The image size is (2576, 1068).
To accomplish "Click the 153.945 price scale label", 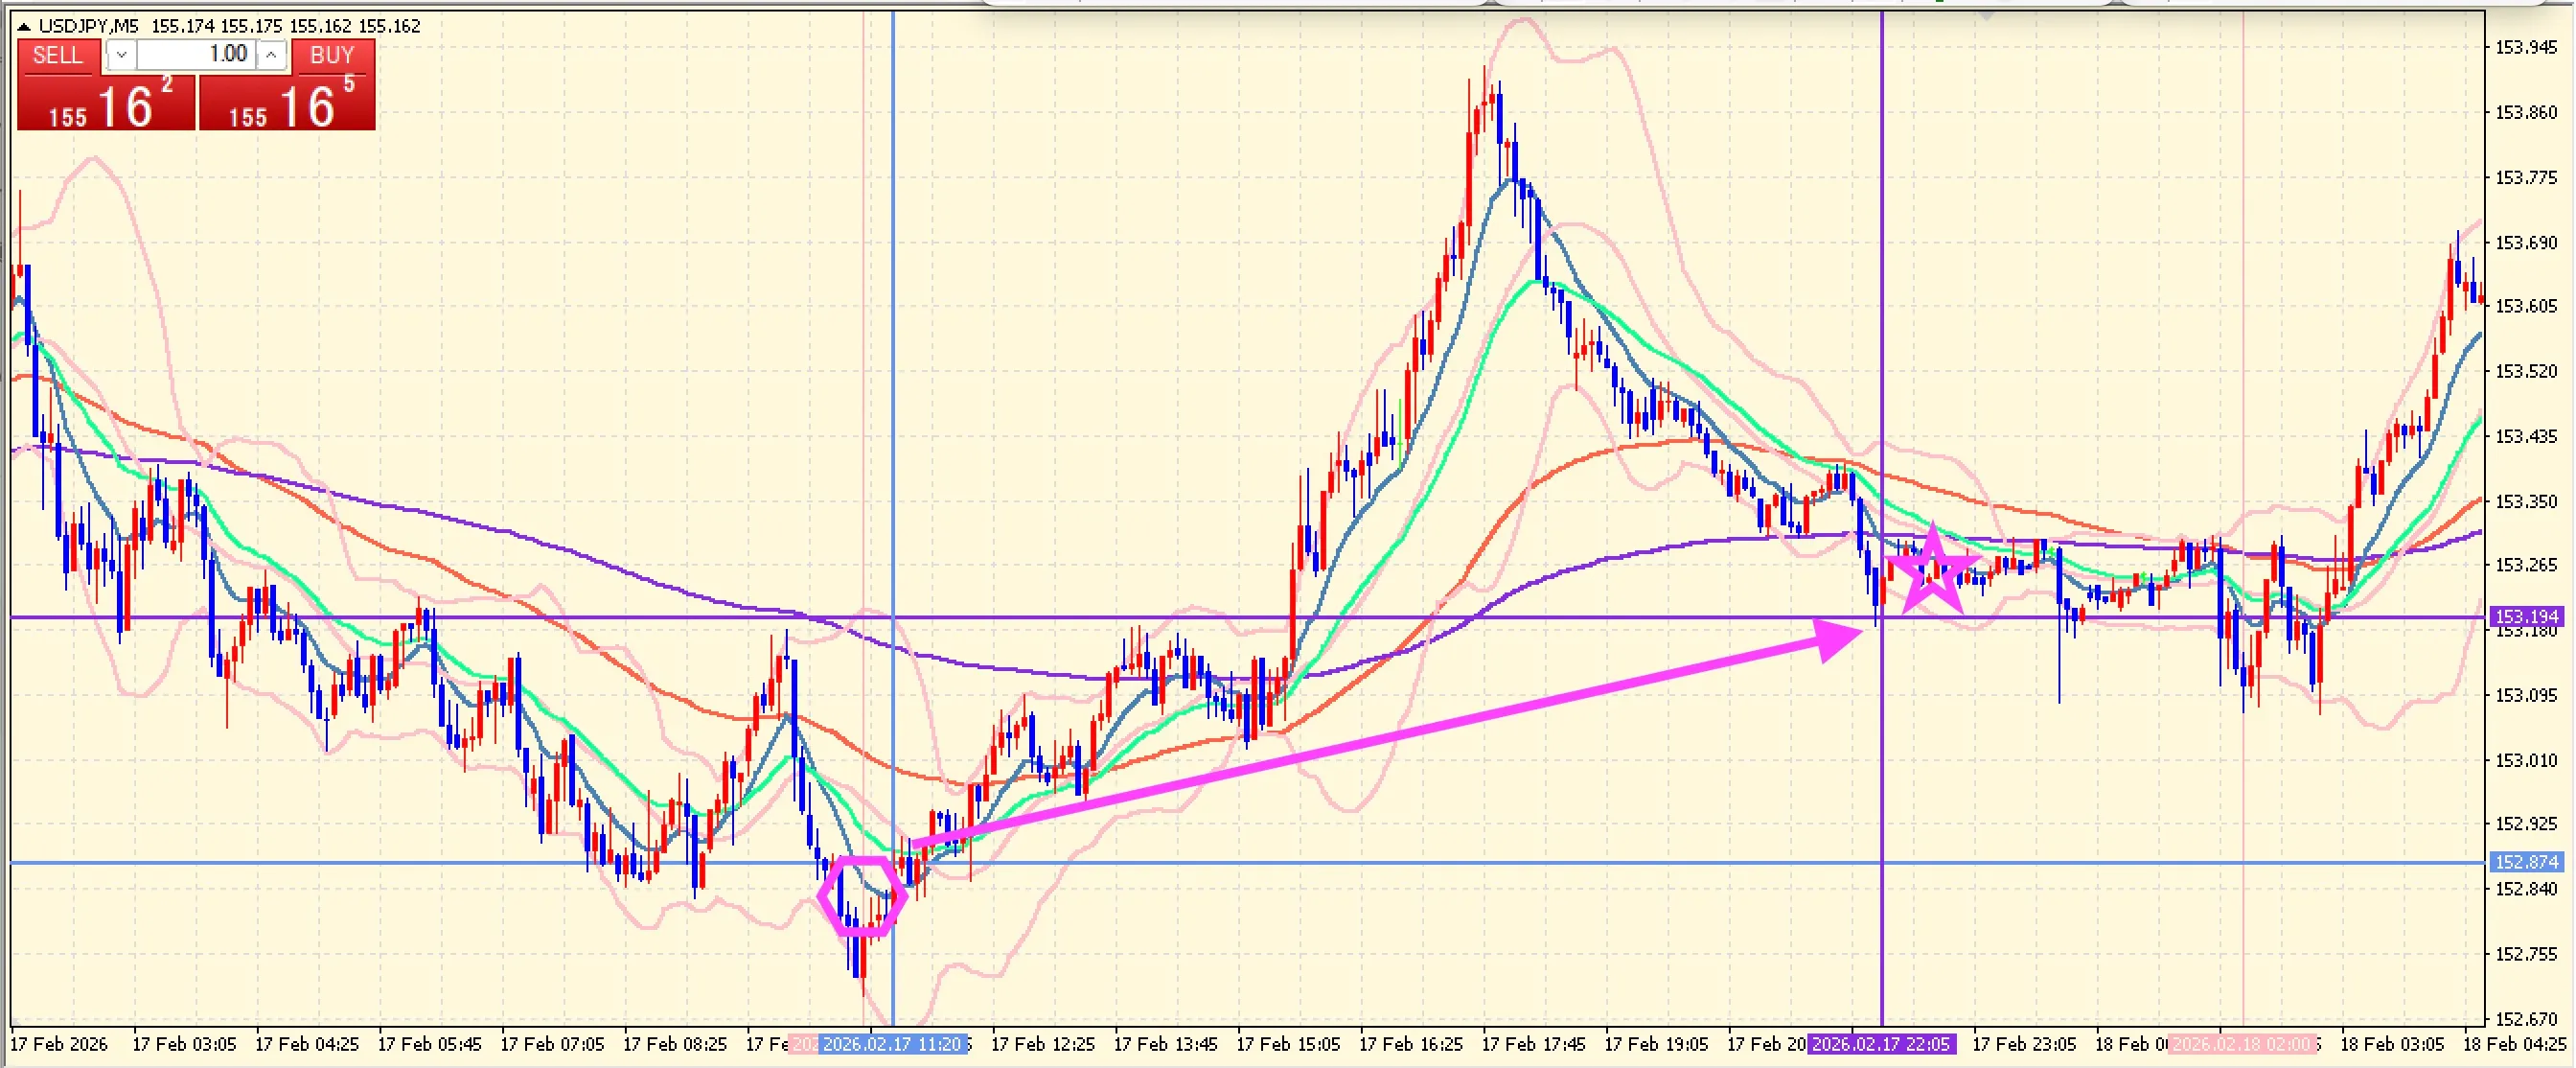I will (x=2526, y=47).
